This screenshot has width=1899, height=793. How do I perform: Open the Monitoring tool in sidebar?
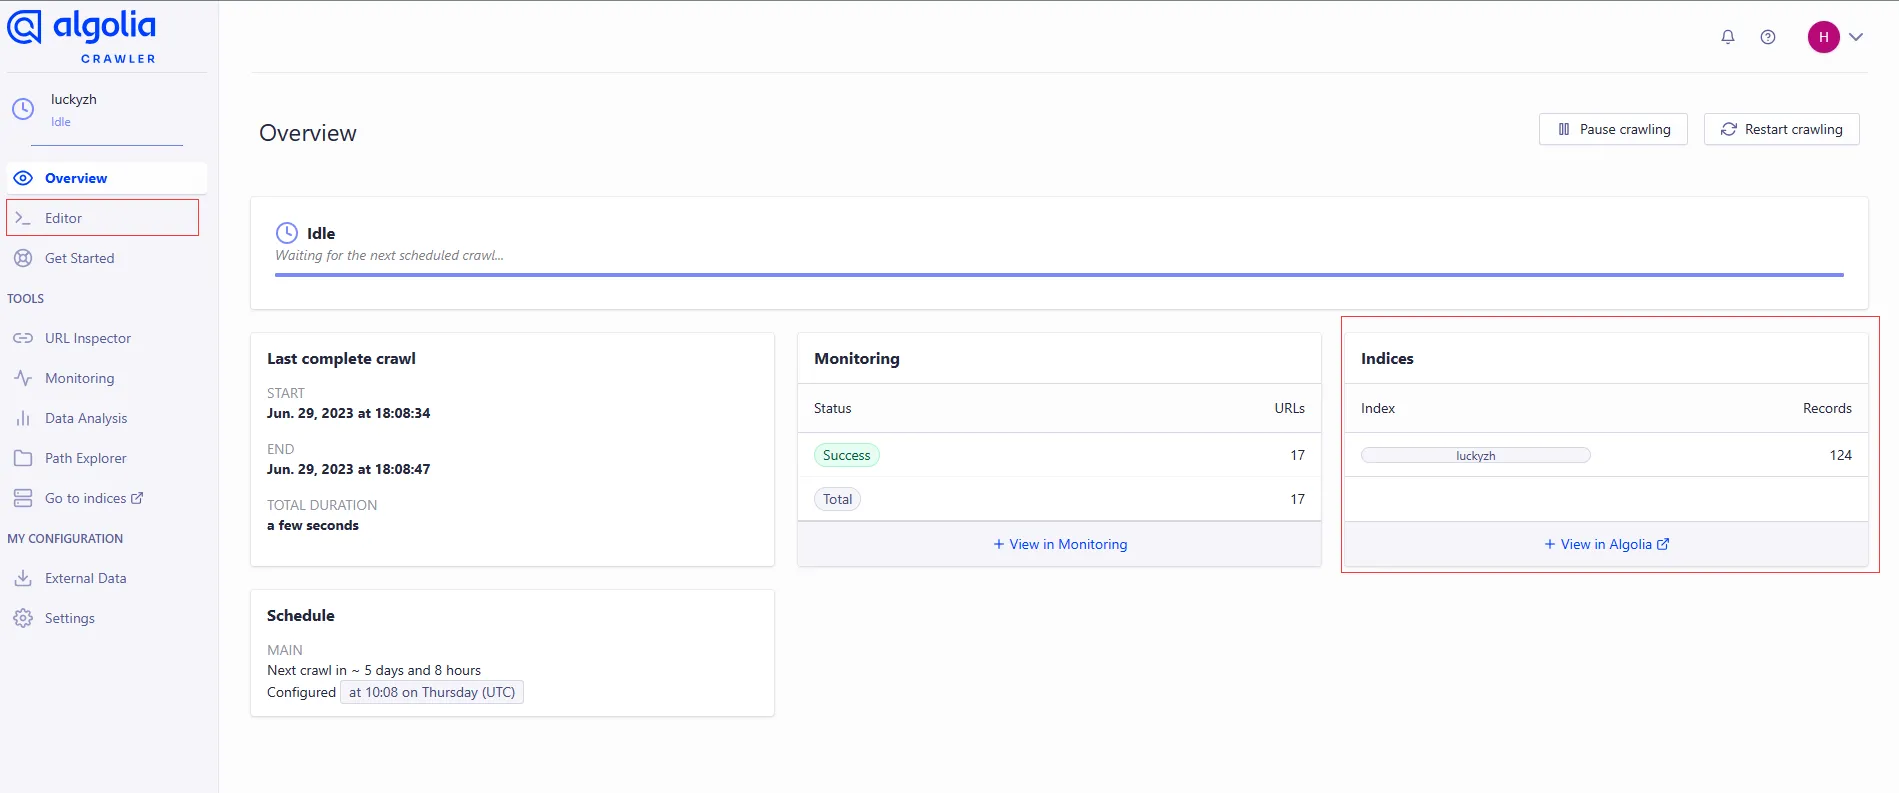(107, 378)
